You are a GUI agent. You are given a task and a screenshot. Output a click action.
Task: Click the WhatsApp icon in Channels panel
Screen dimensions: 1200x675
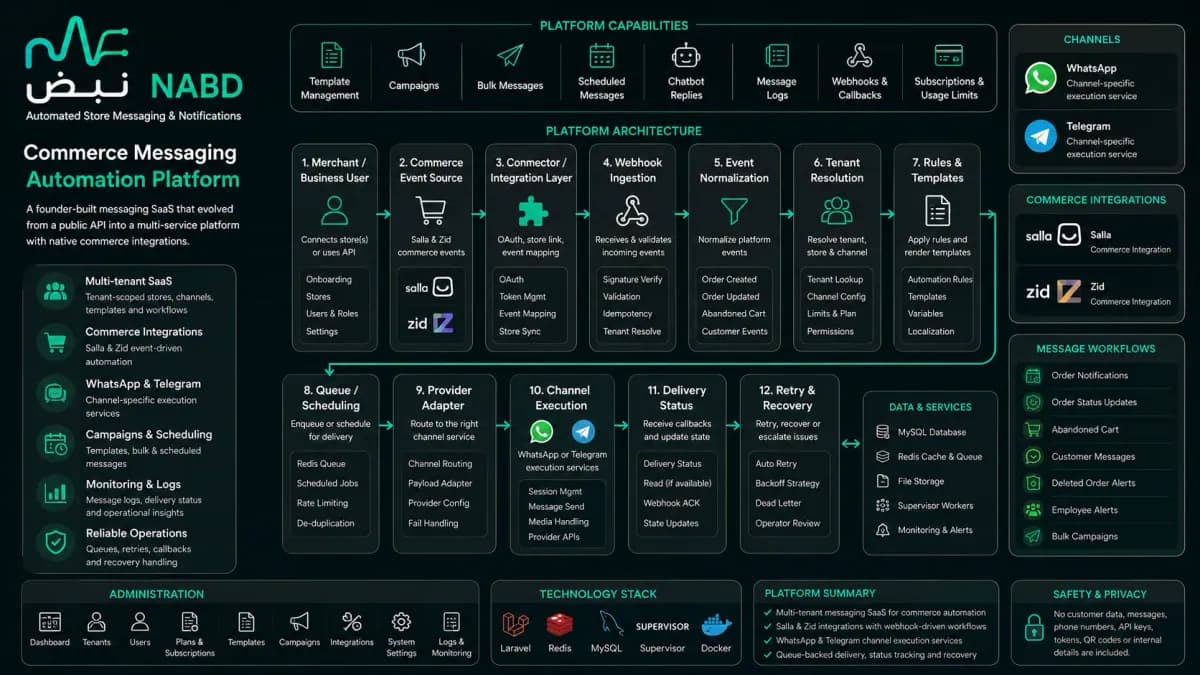pyautogui.click(x=1040, y=79)
